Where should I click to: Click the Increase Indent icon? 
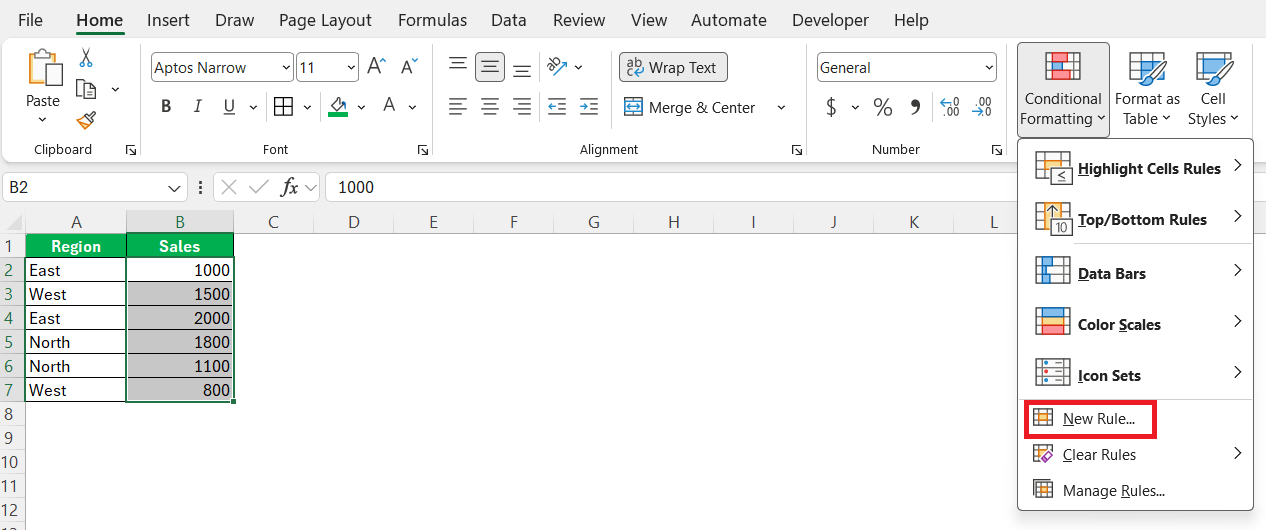point(589,107)
